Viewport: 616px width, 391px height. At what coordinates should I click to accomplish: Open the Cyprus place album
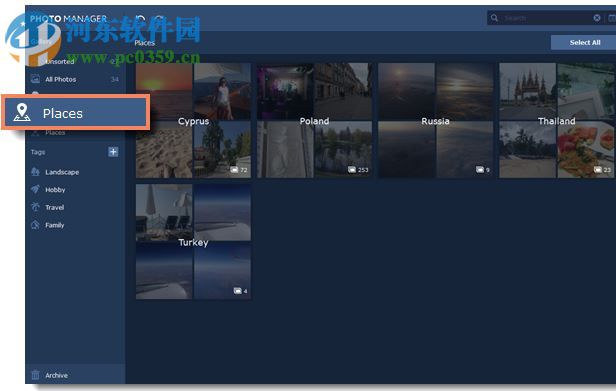(193, 121)
